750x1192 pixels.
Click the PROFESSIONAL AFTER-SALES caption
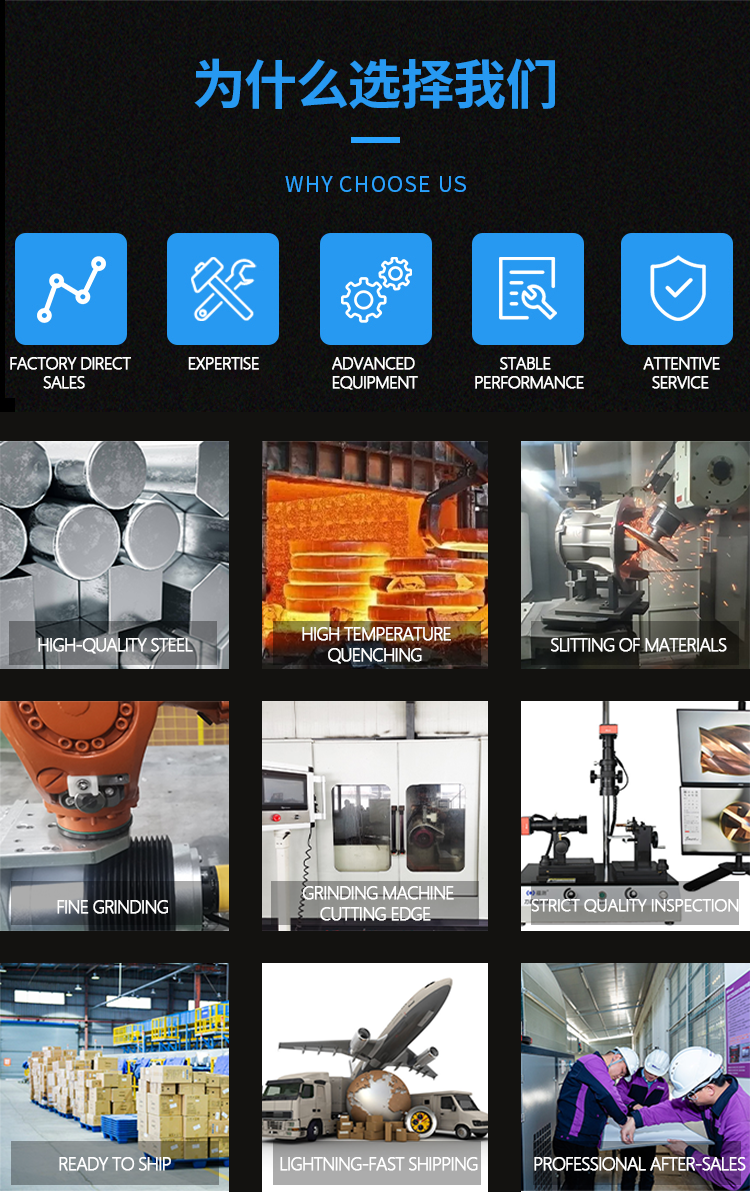pyautogui.click(x=639, y=1163)
